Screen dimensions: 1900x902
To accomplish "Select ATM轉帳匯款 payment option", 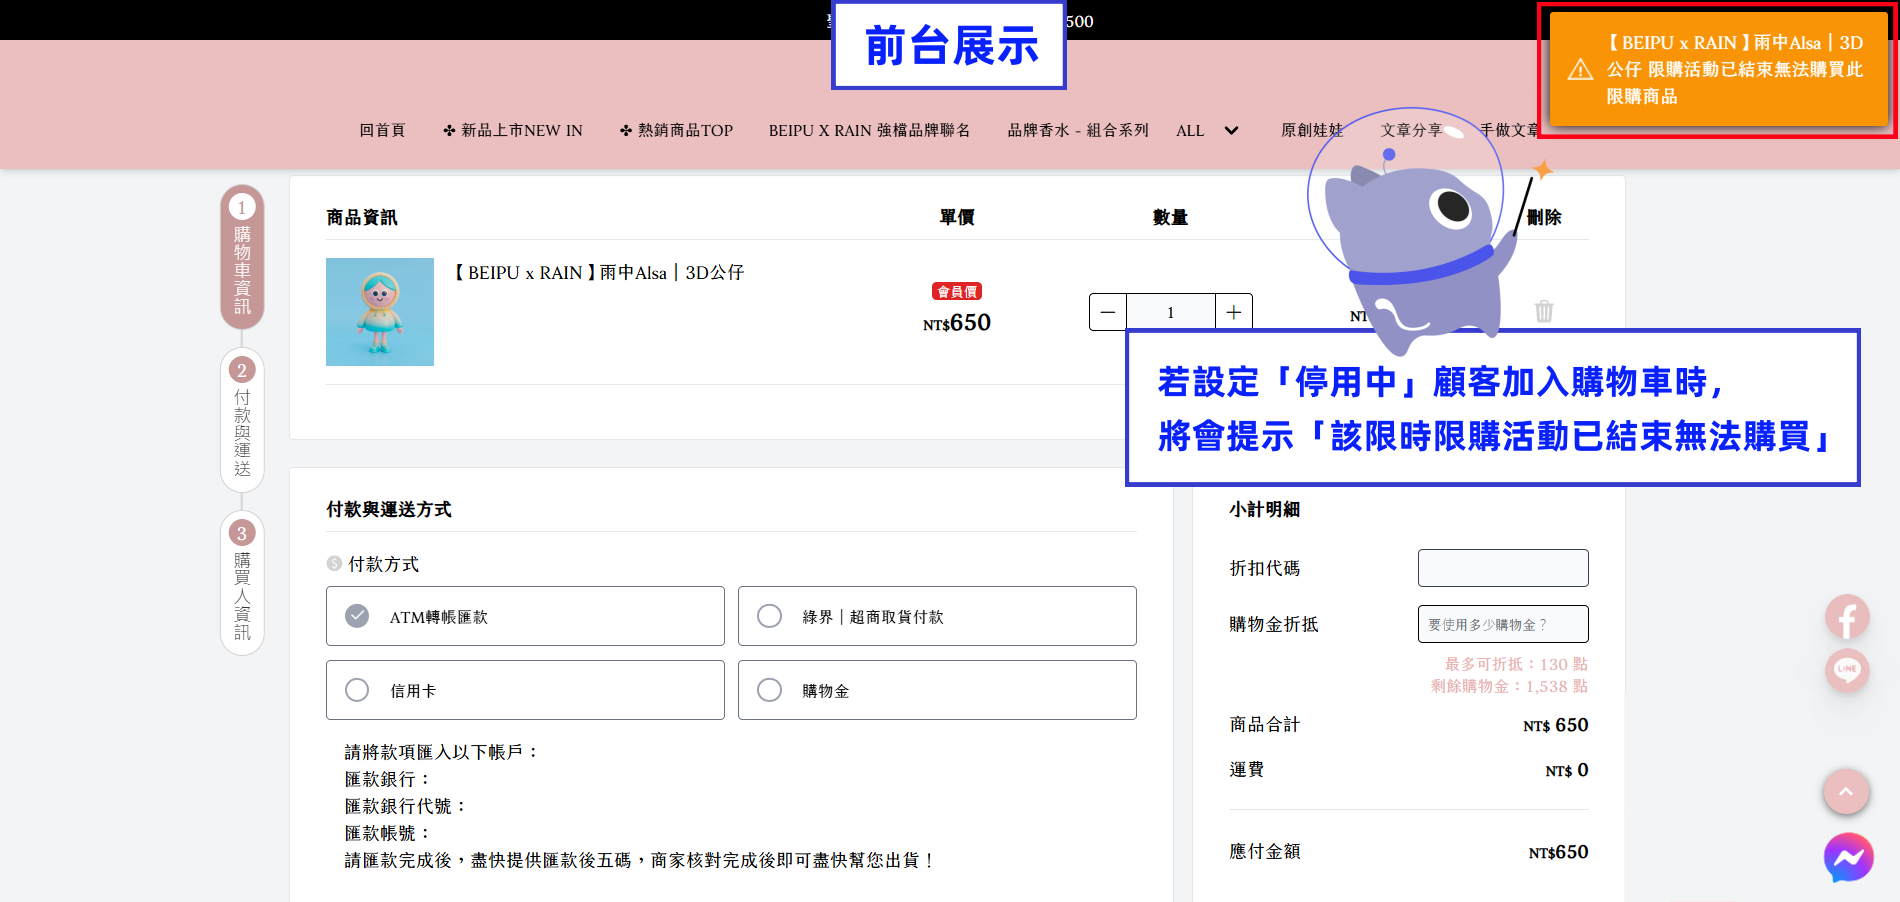I will [525, 616].
